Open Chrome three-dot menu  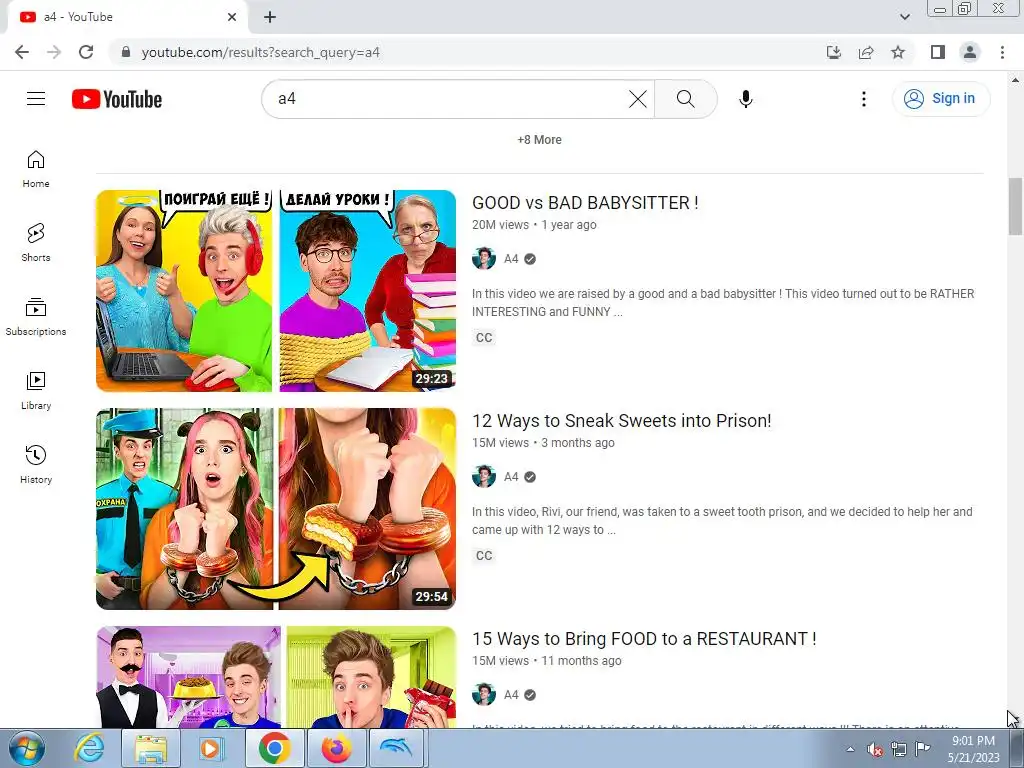(1002, 52)
